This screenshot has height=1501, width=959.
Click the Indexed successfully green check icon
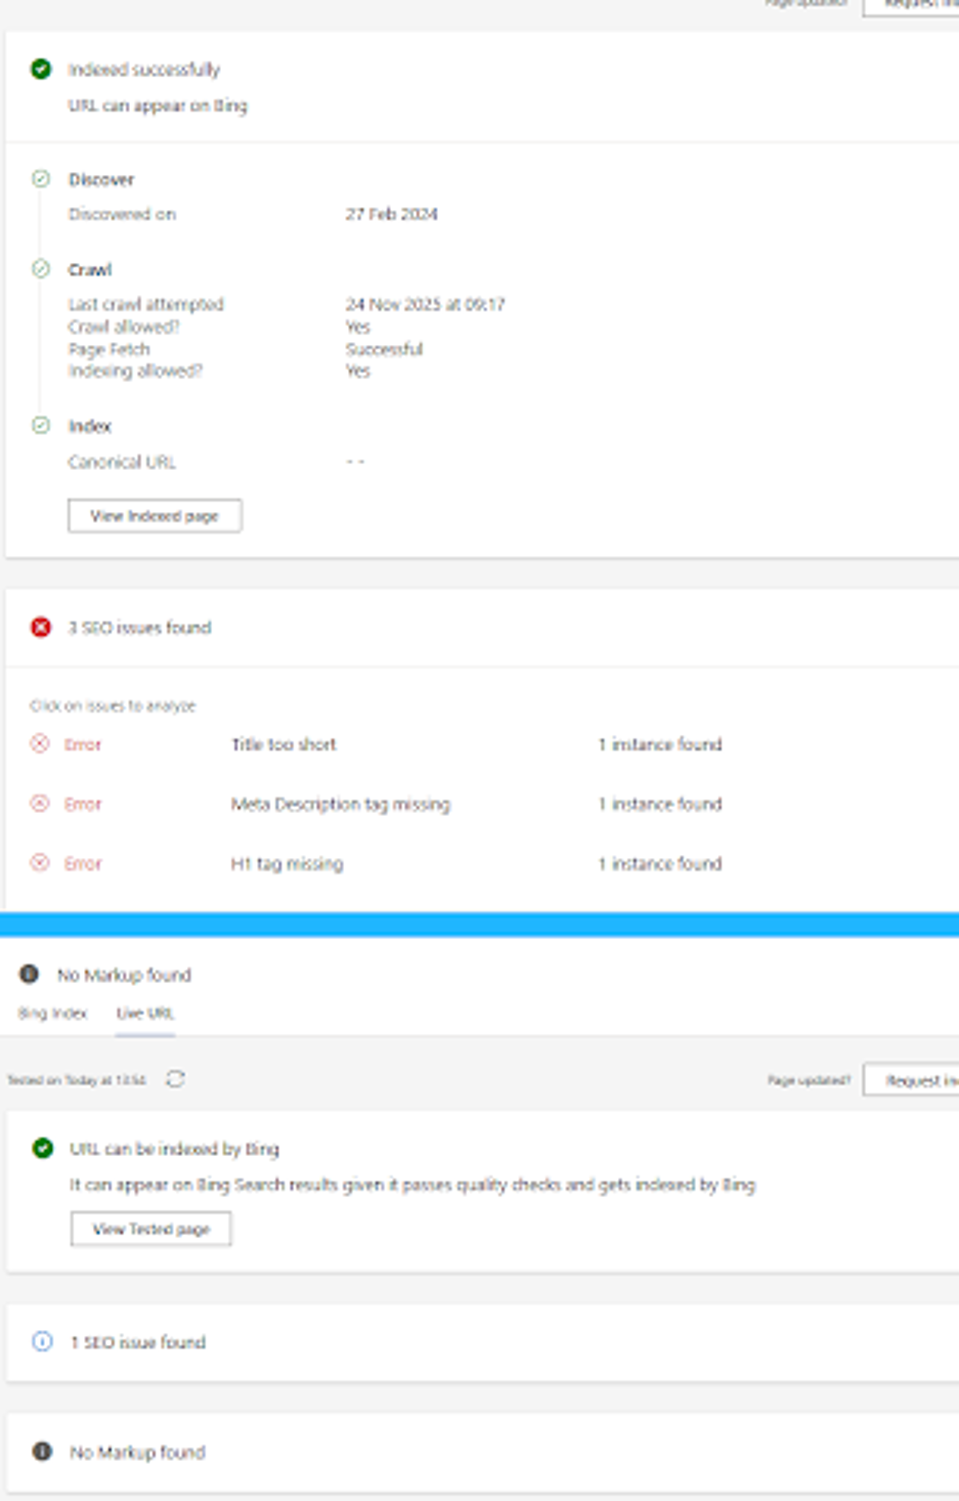pos(40,70)
